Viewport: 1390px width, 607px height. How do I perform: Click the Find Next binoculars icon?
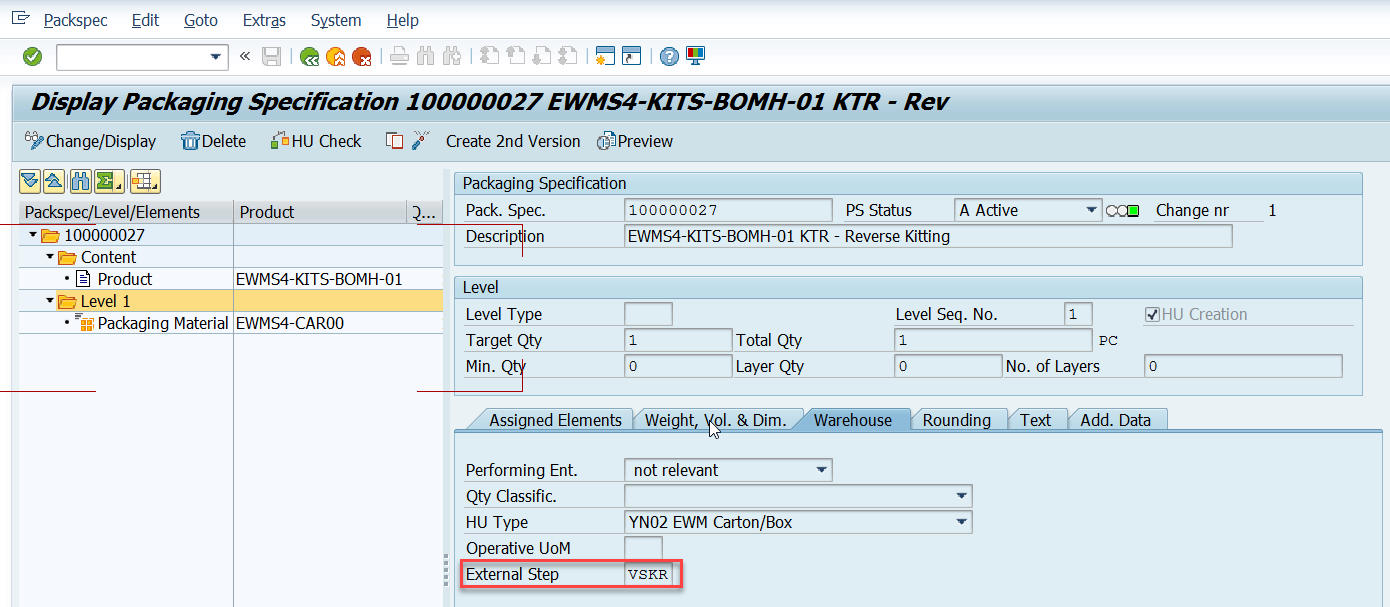click(x=451, y=57)
